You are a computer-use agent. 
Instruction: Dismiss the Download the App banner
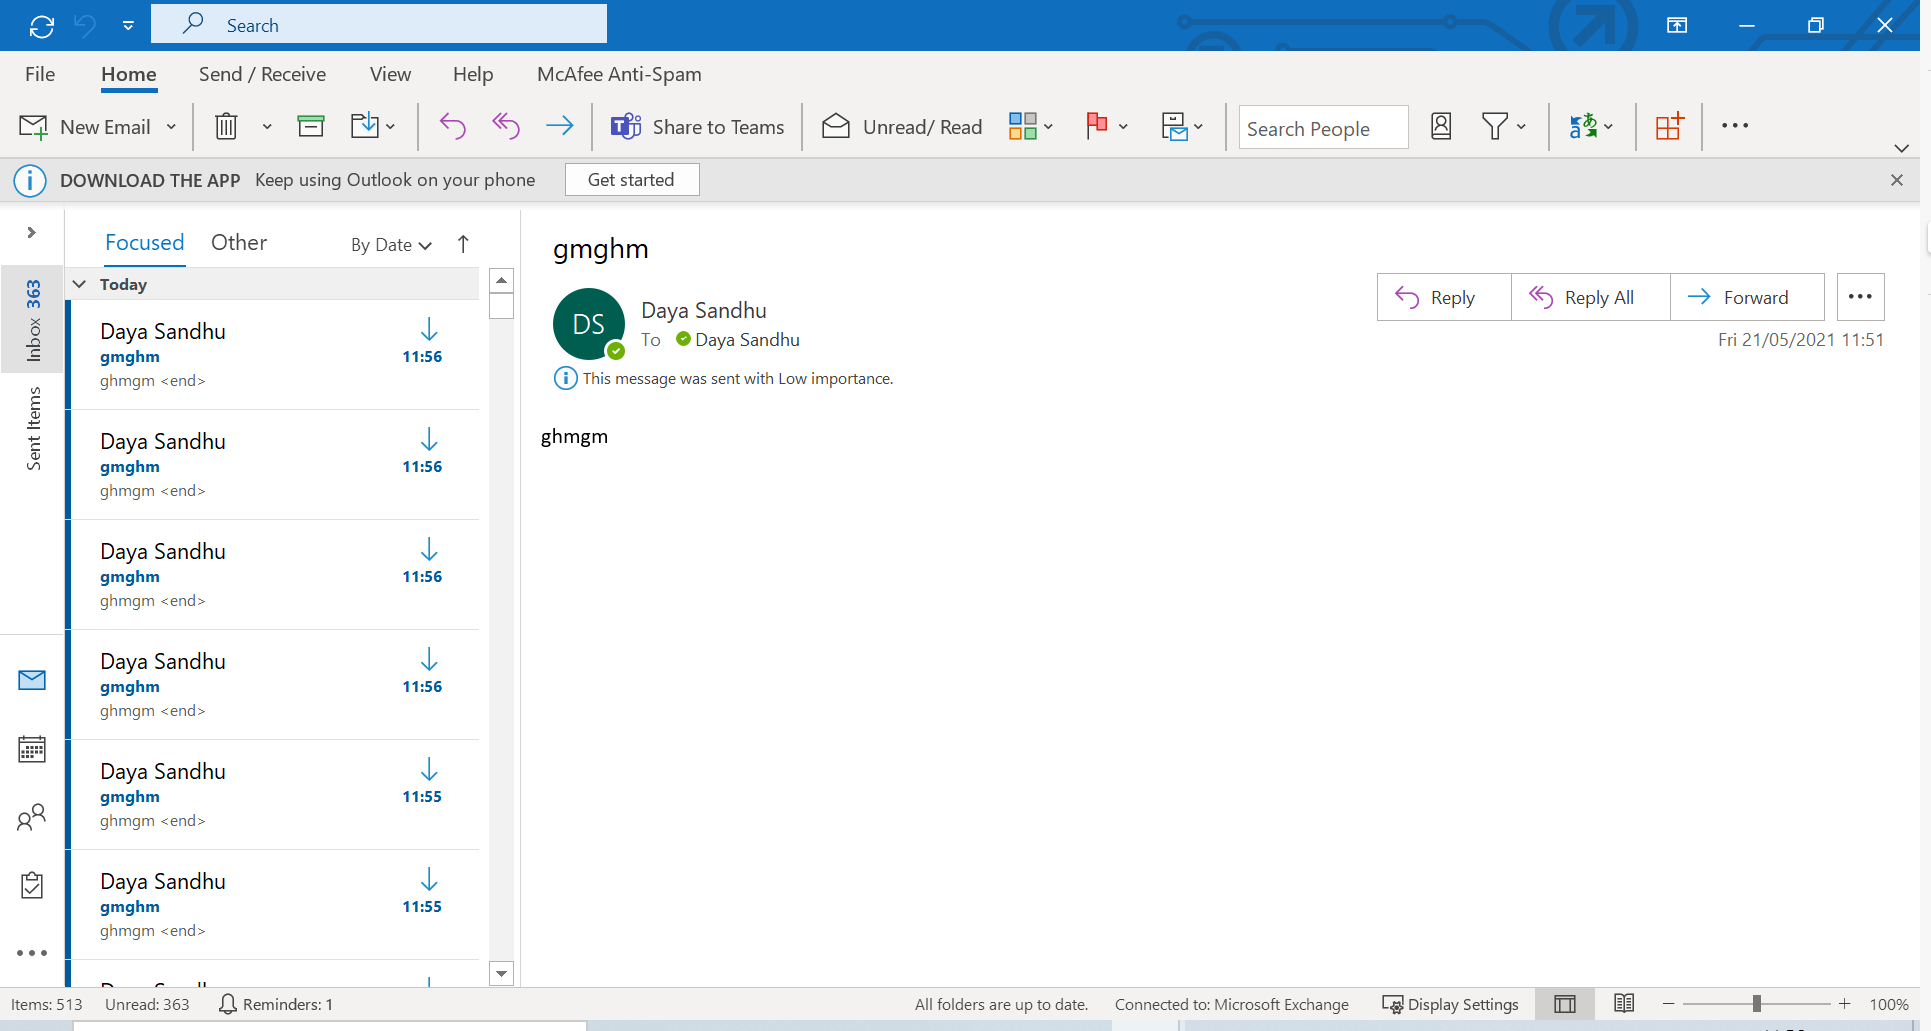tap(1897, 180)
